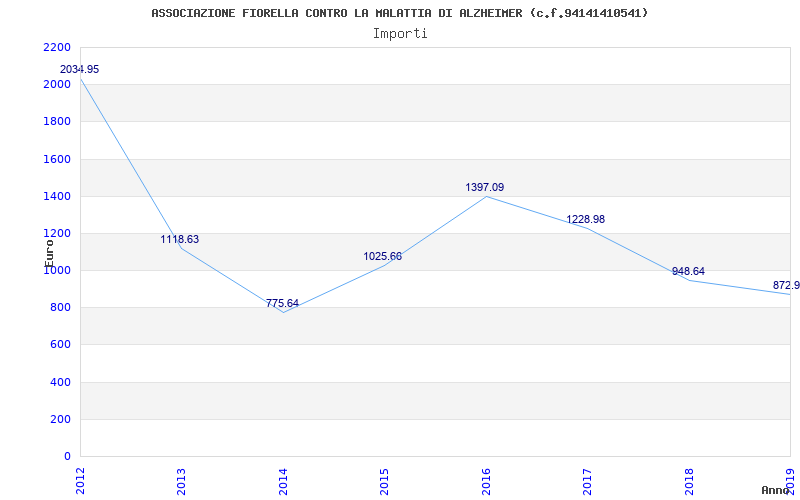Select the 1025.66 data label
This screenshot has height=500, width=800.
click(383, 256)
